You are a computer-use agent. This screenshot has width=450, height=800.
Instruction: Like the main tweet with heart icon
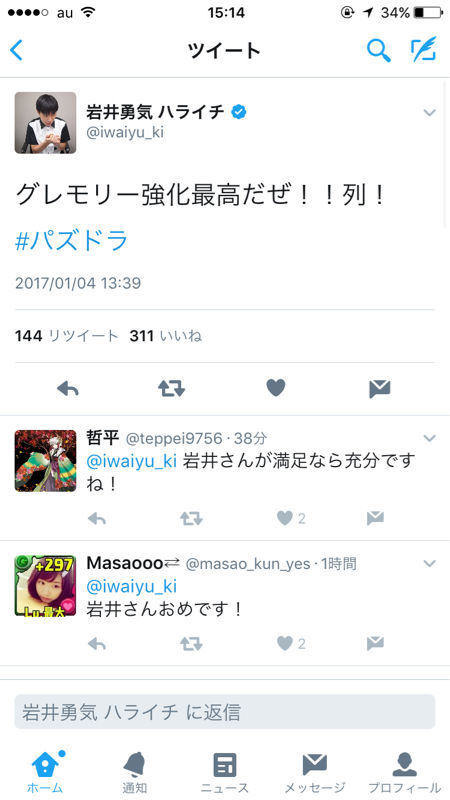(x=276, y=389)
